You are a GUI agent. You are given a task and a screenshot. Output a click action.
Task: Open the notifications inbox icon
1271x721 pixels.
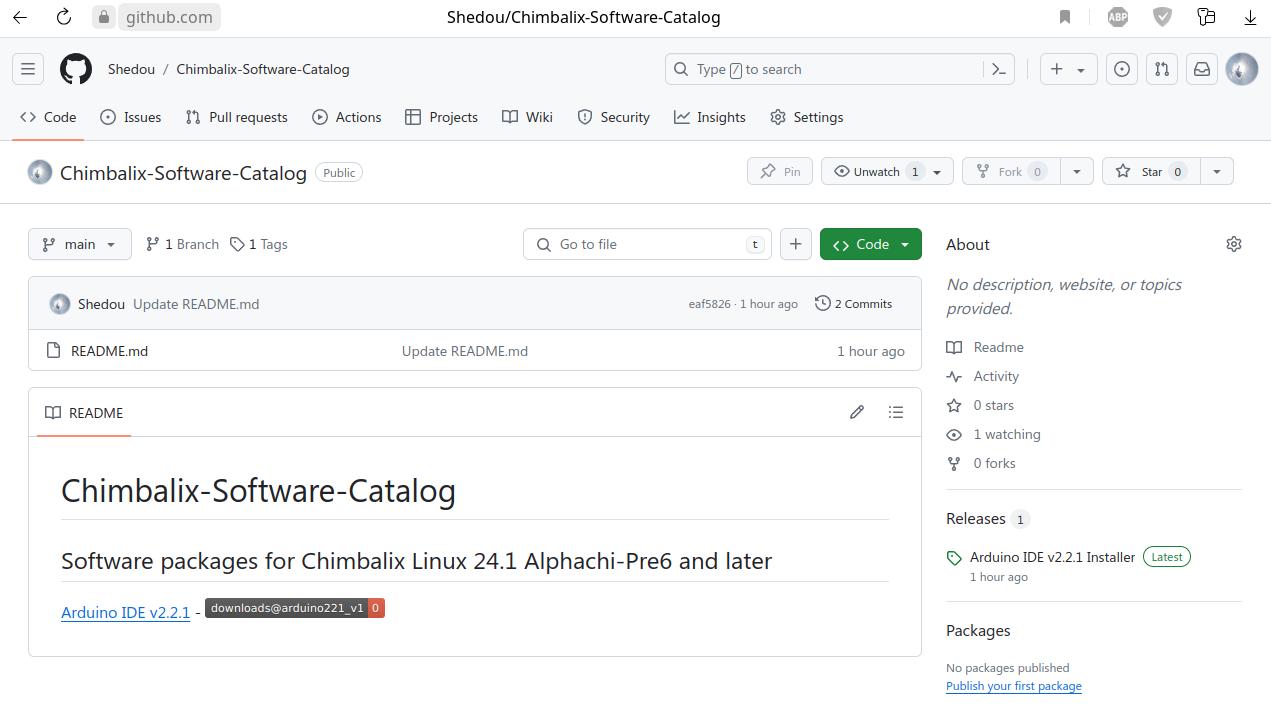tap(1202, 69)
